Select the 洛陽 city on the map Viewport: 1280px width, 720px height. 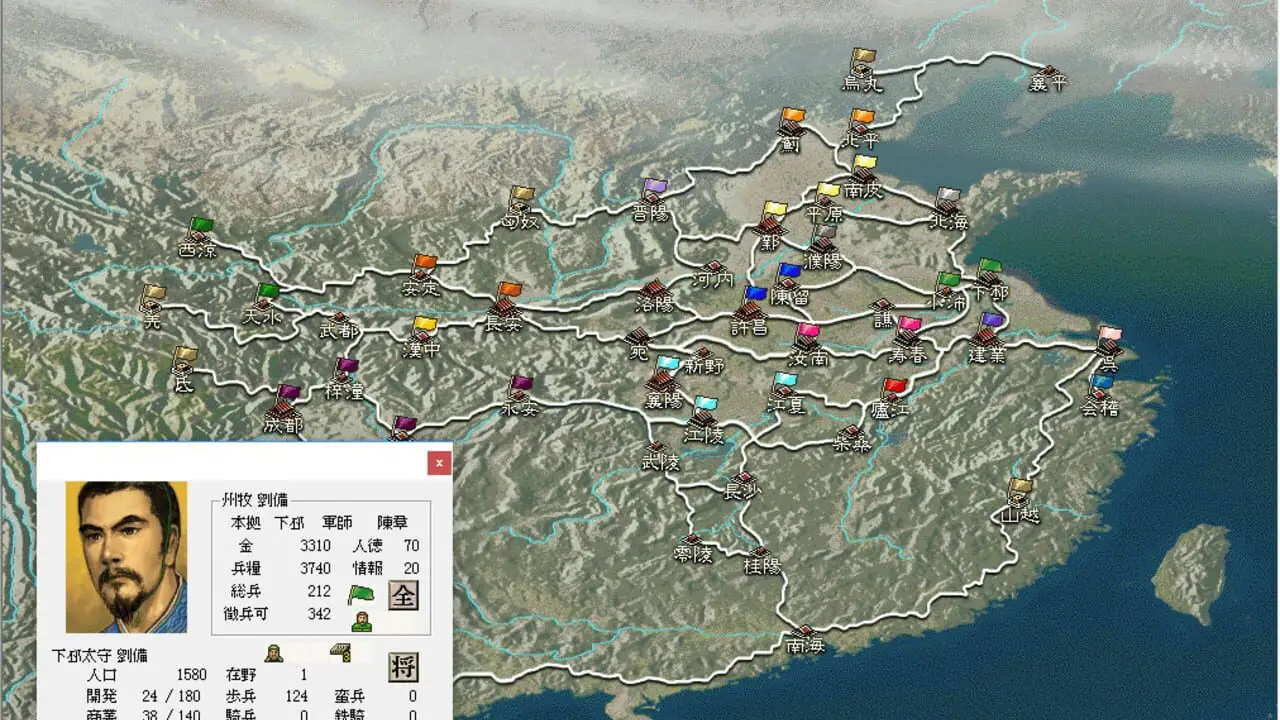click(x=655, y=294)
